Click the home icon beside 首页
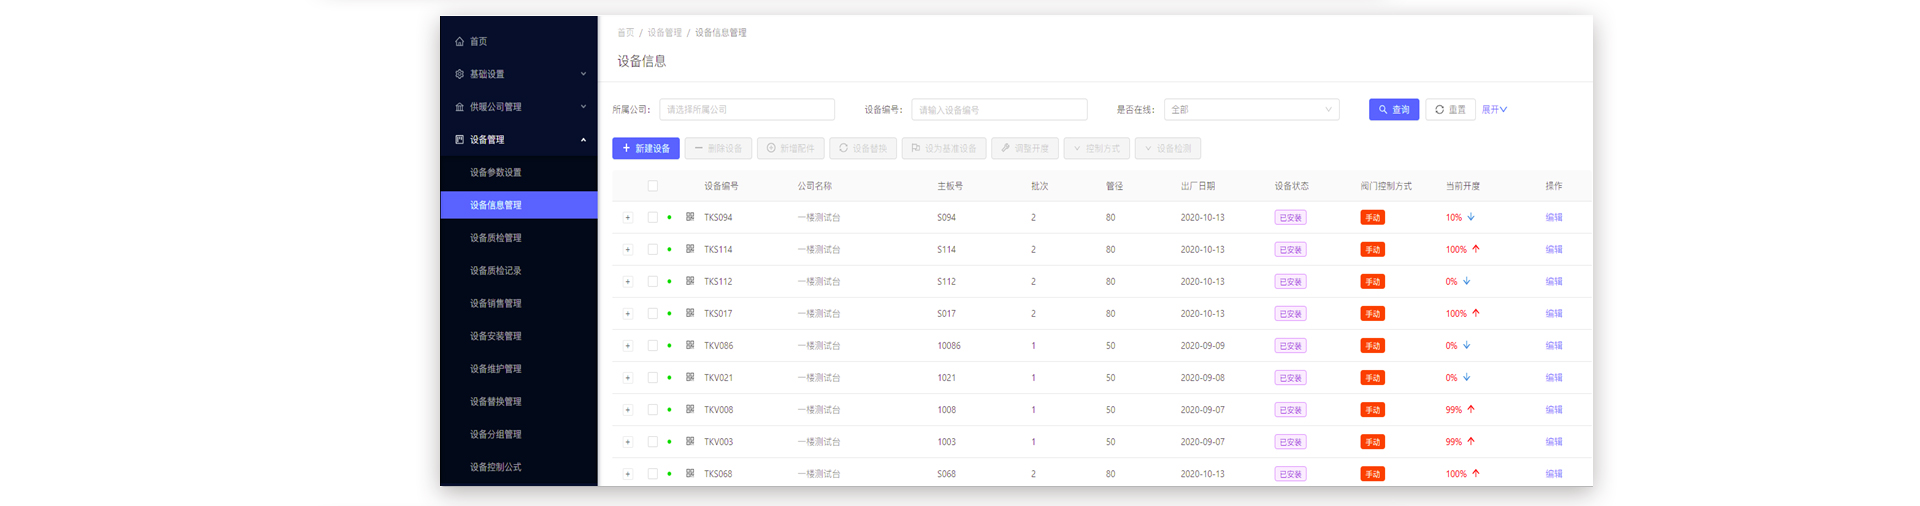This screenshot has width=1920, height=506. [x=460, y=42]
